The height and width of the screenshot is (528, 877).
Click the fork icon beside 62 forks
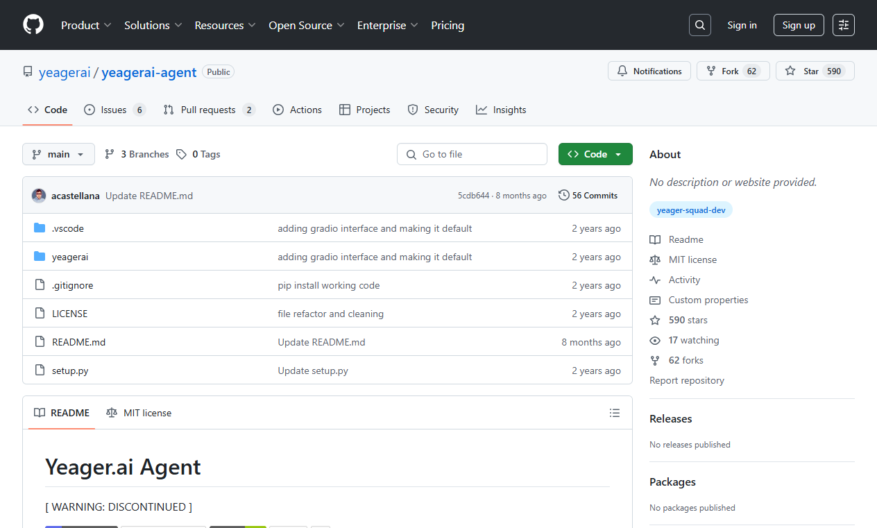pos(655,360)
